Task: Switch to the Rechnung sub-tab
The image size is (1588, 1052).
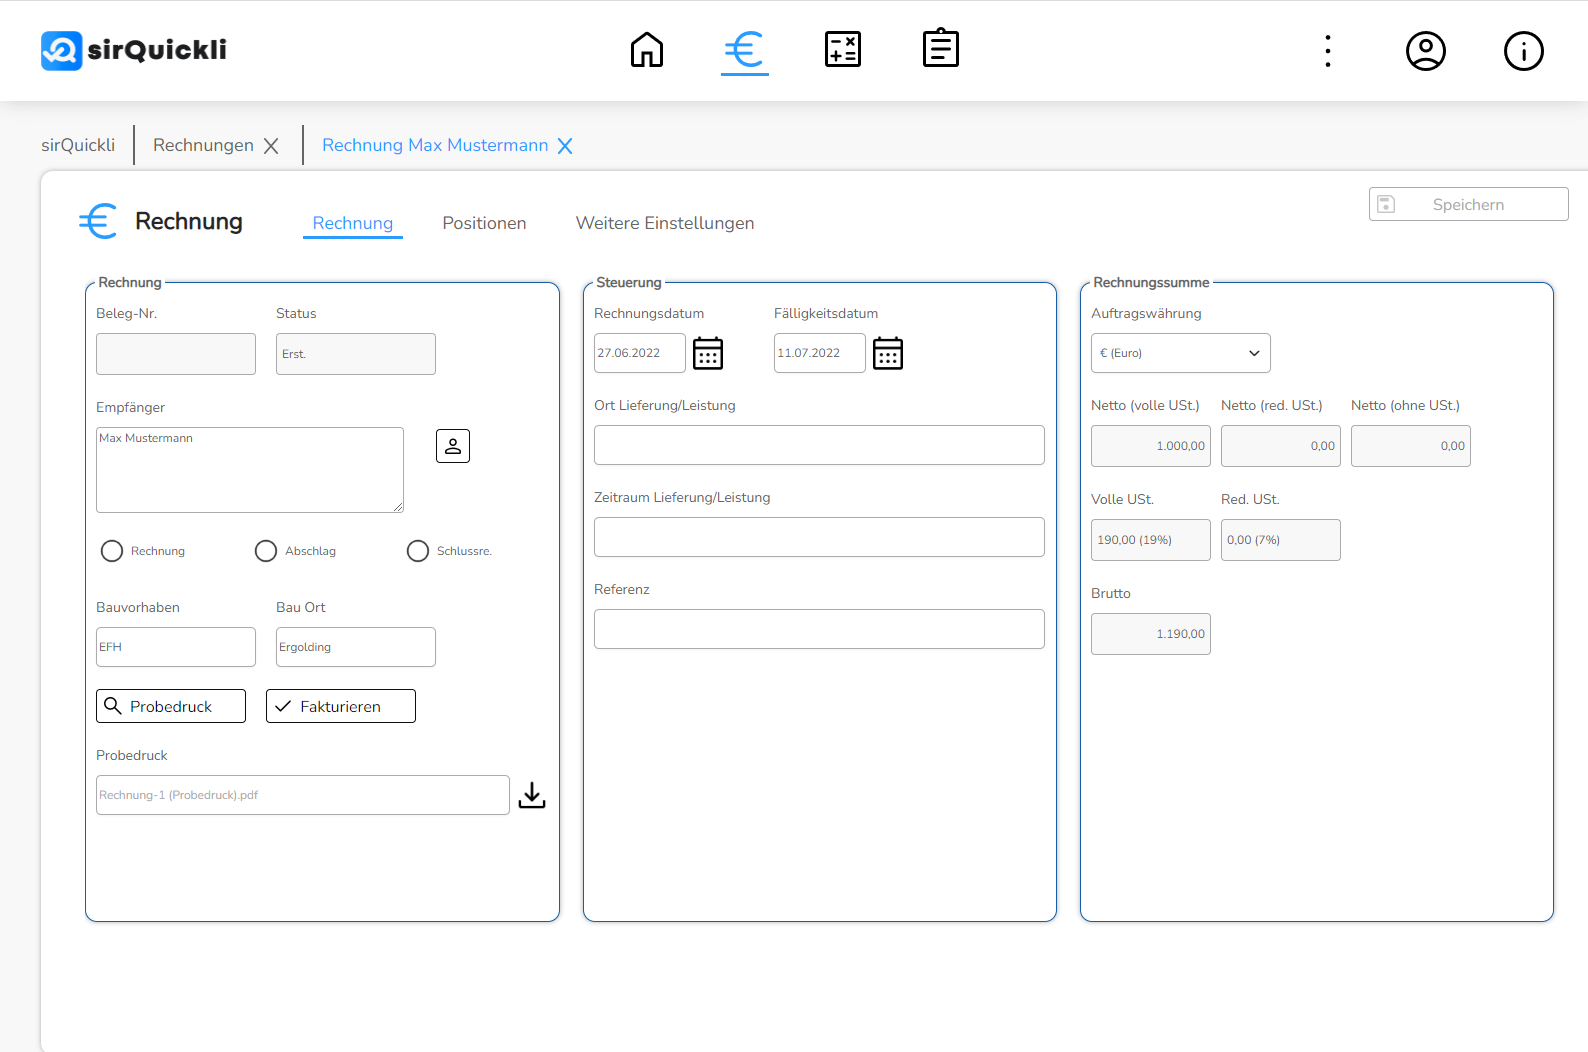Action: click(353, 223)
